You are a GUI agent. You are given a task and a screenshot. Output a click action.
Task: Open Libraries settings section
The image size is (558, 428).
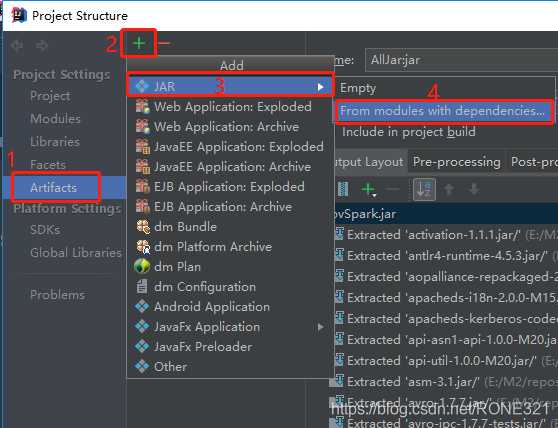55,142
